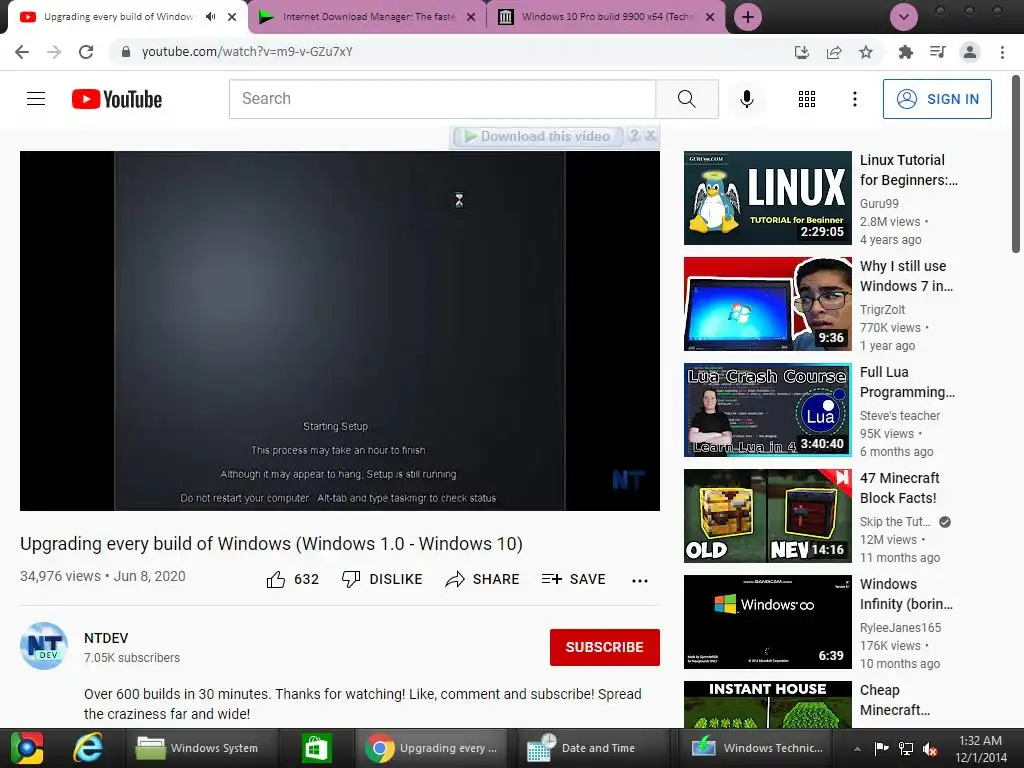Open Windows Technical taskbar item
The height and width of the screenshot is (768, 1024).
click(758, 748)
